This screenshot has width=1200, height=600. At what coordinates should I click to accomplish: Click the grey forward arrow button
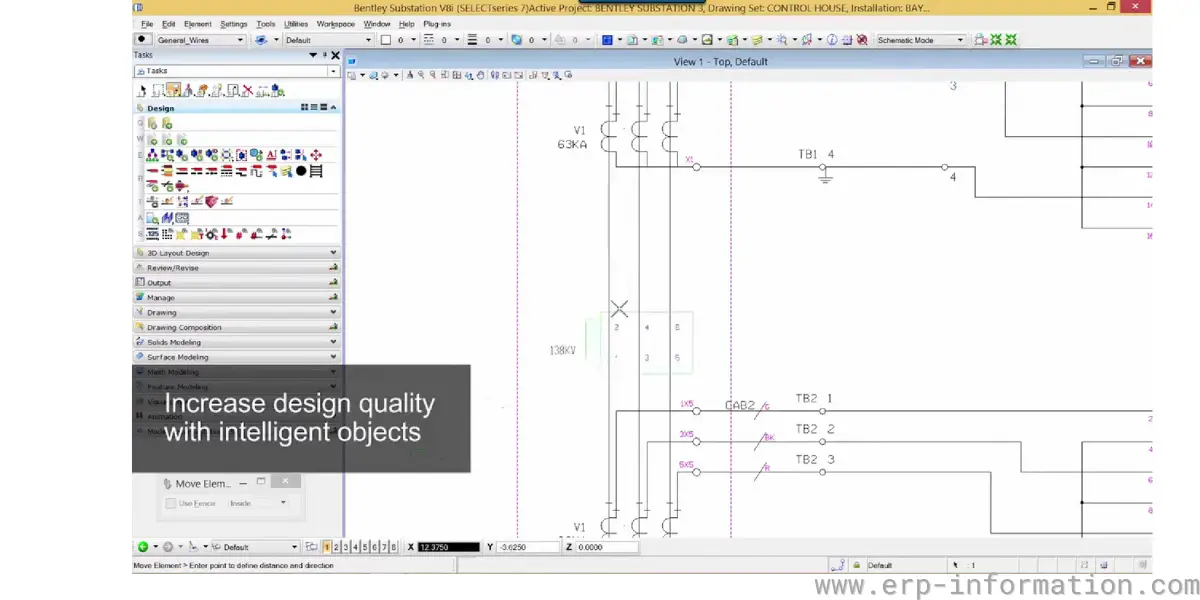[x=169, y=547]
